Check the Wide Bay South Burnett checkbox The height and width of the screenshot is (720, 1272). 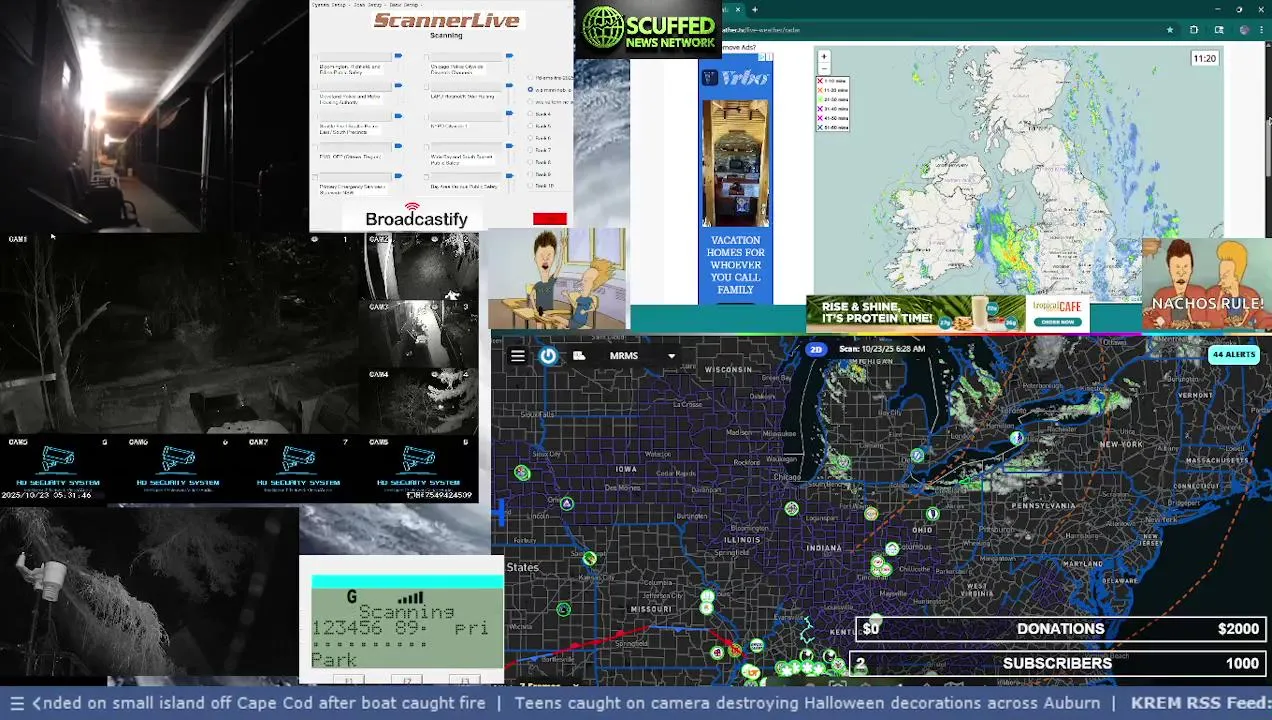(x=427, y=147)
